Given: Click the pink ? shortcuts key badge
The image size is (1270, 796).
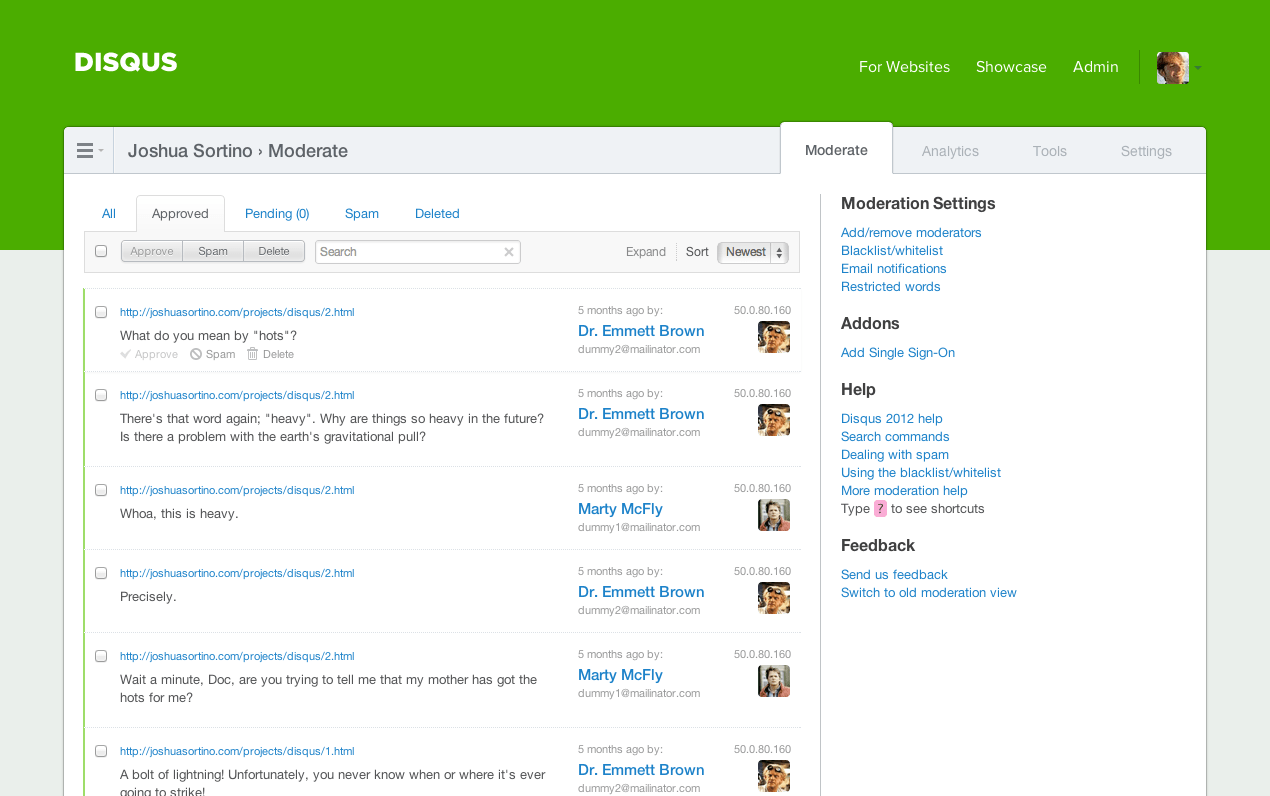Looking at the screenshot, I should (880, 508).
